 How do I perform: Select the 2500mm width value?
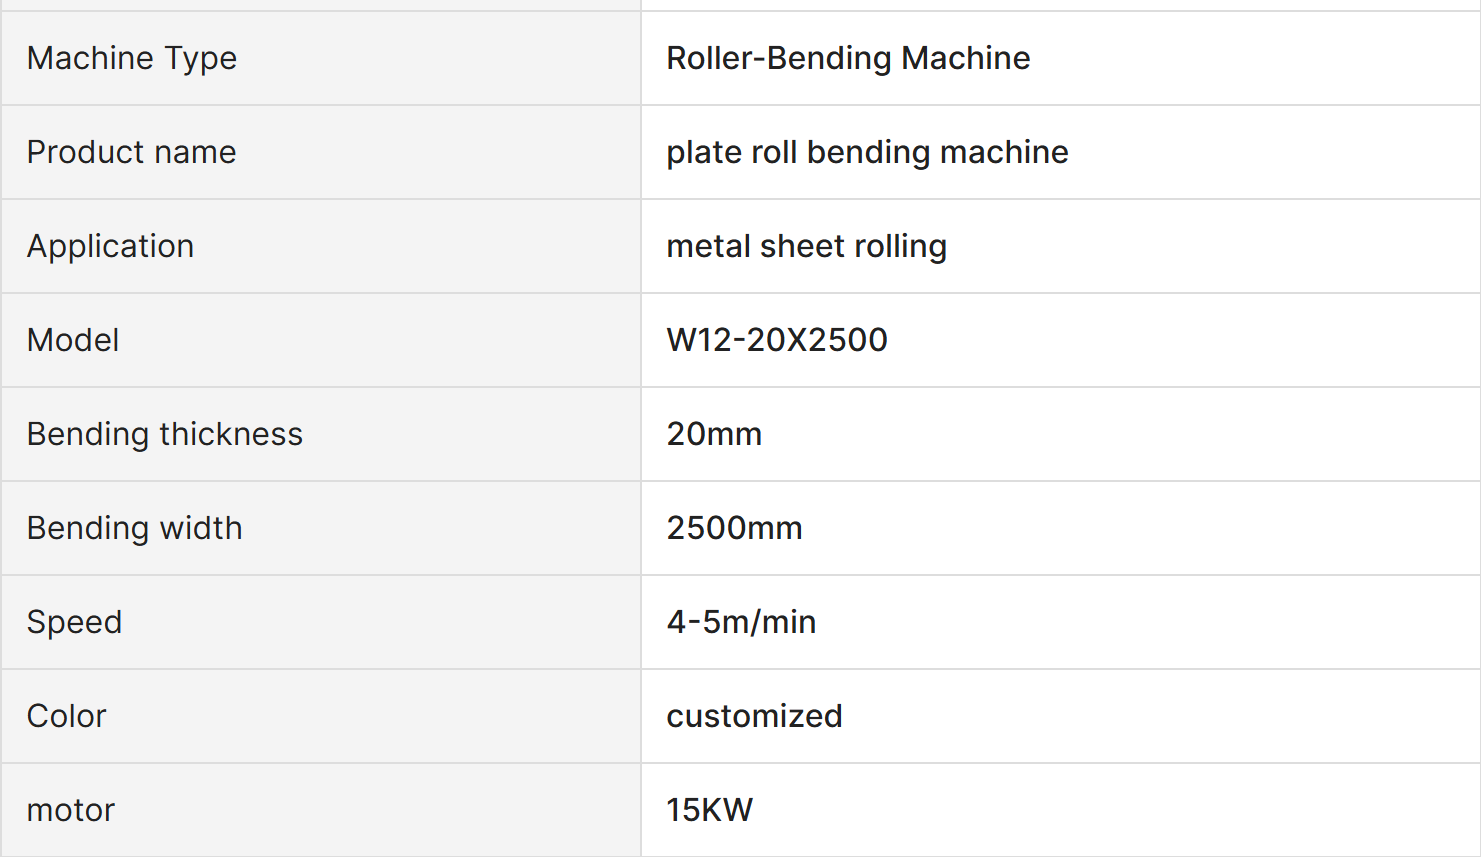click(734, 528)
